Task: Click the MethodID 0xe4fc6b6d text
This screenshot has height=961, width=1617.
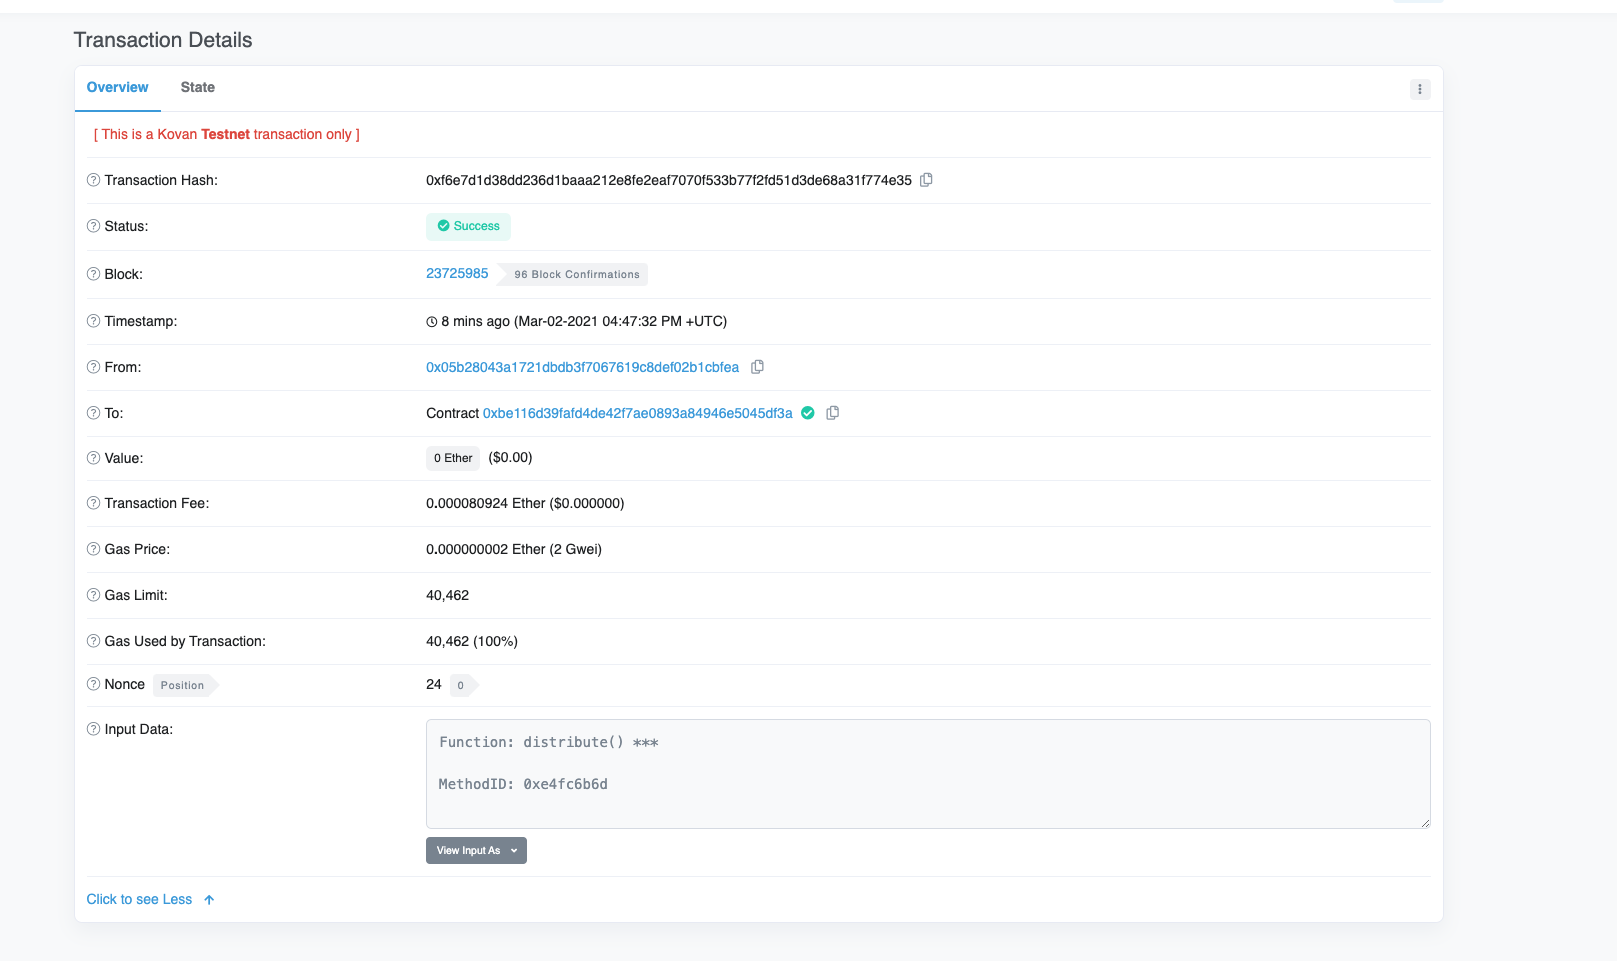Action: pos(523,784)
